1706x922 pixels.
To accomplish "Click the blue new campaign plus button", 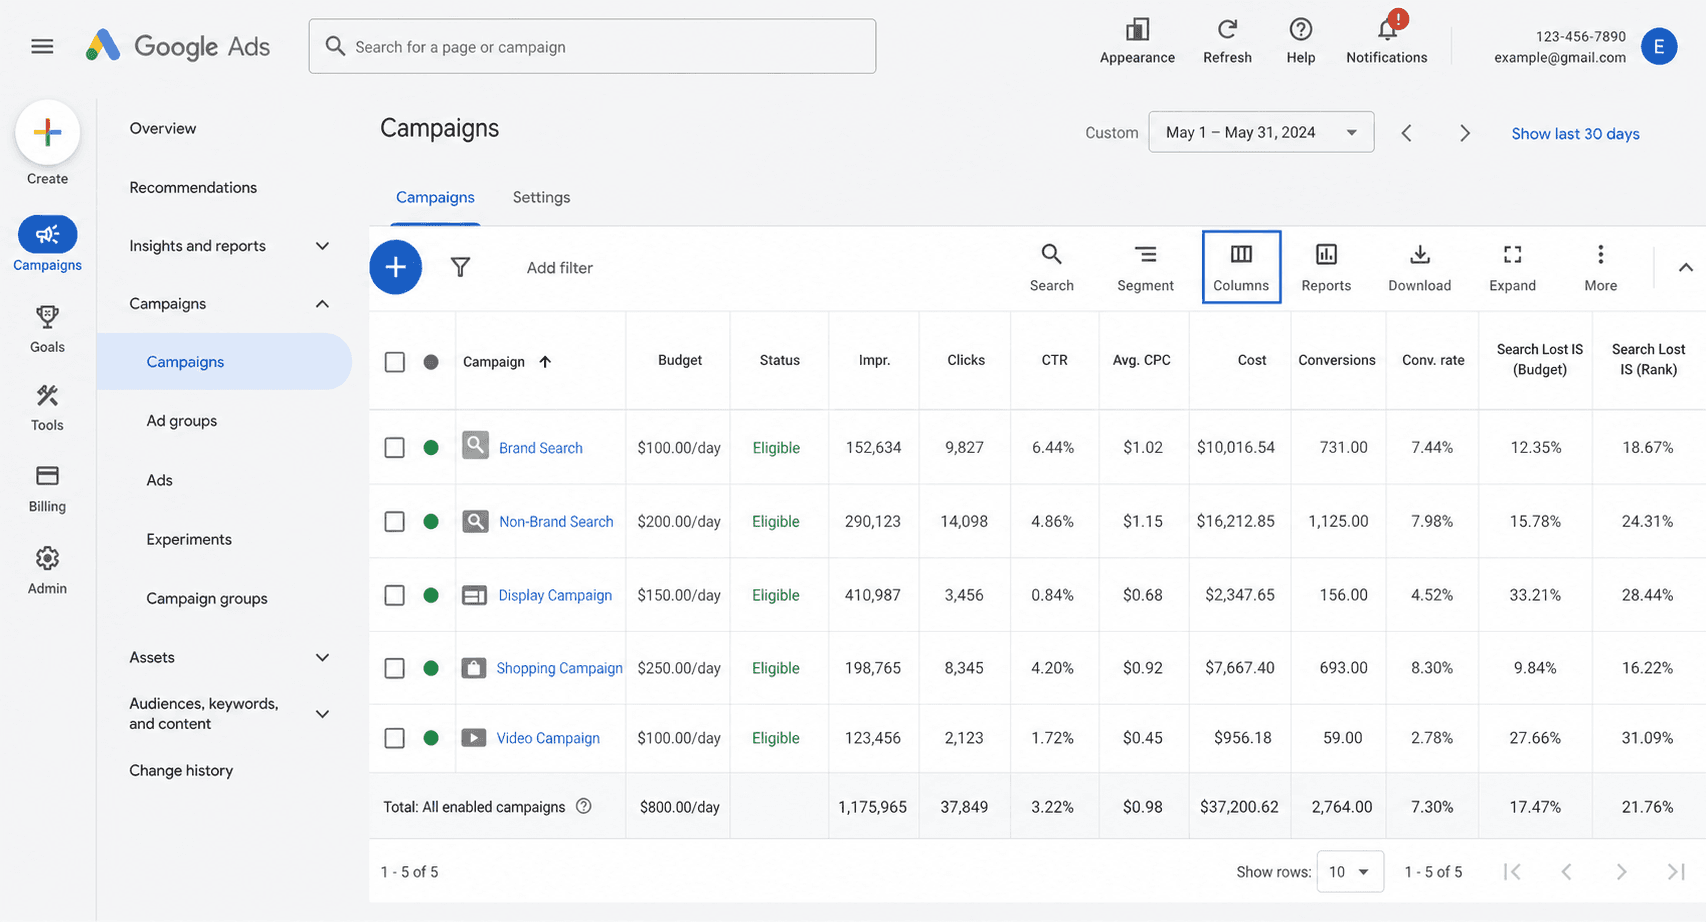I will coord(395,267).
